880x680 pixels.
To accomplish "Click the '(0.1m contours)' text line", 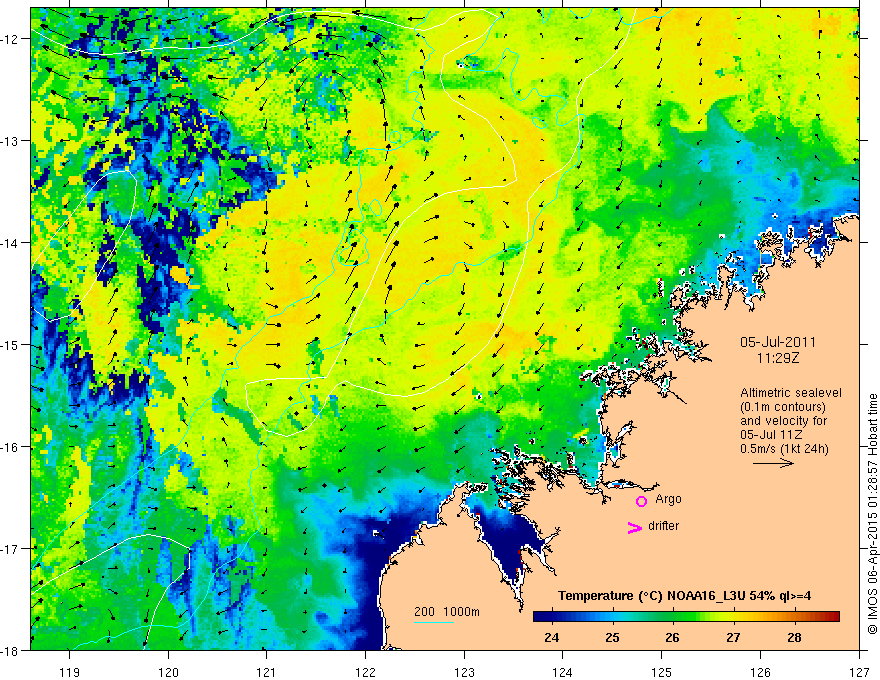I will (783, 407).
